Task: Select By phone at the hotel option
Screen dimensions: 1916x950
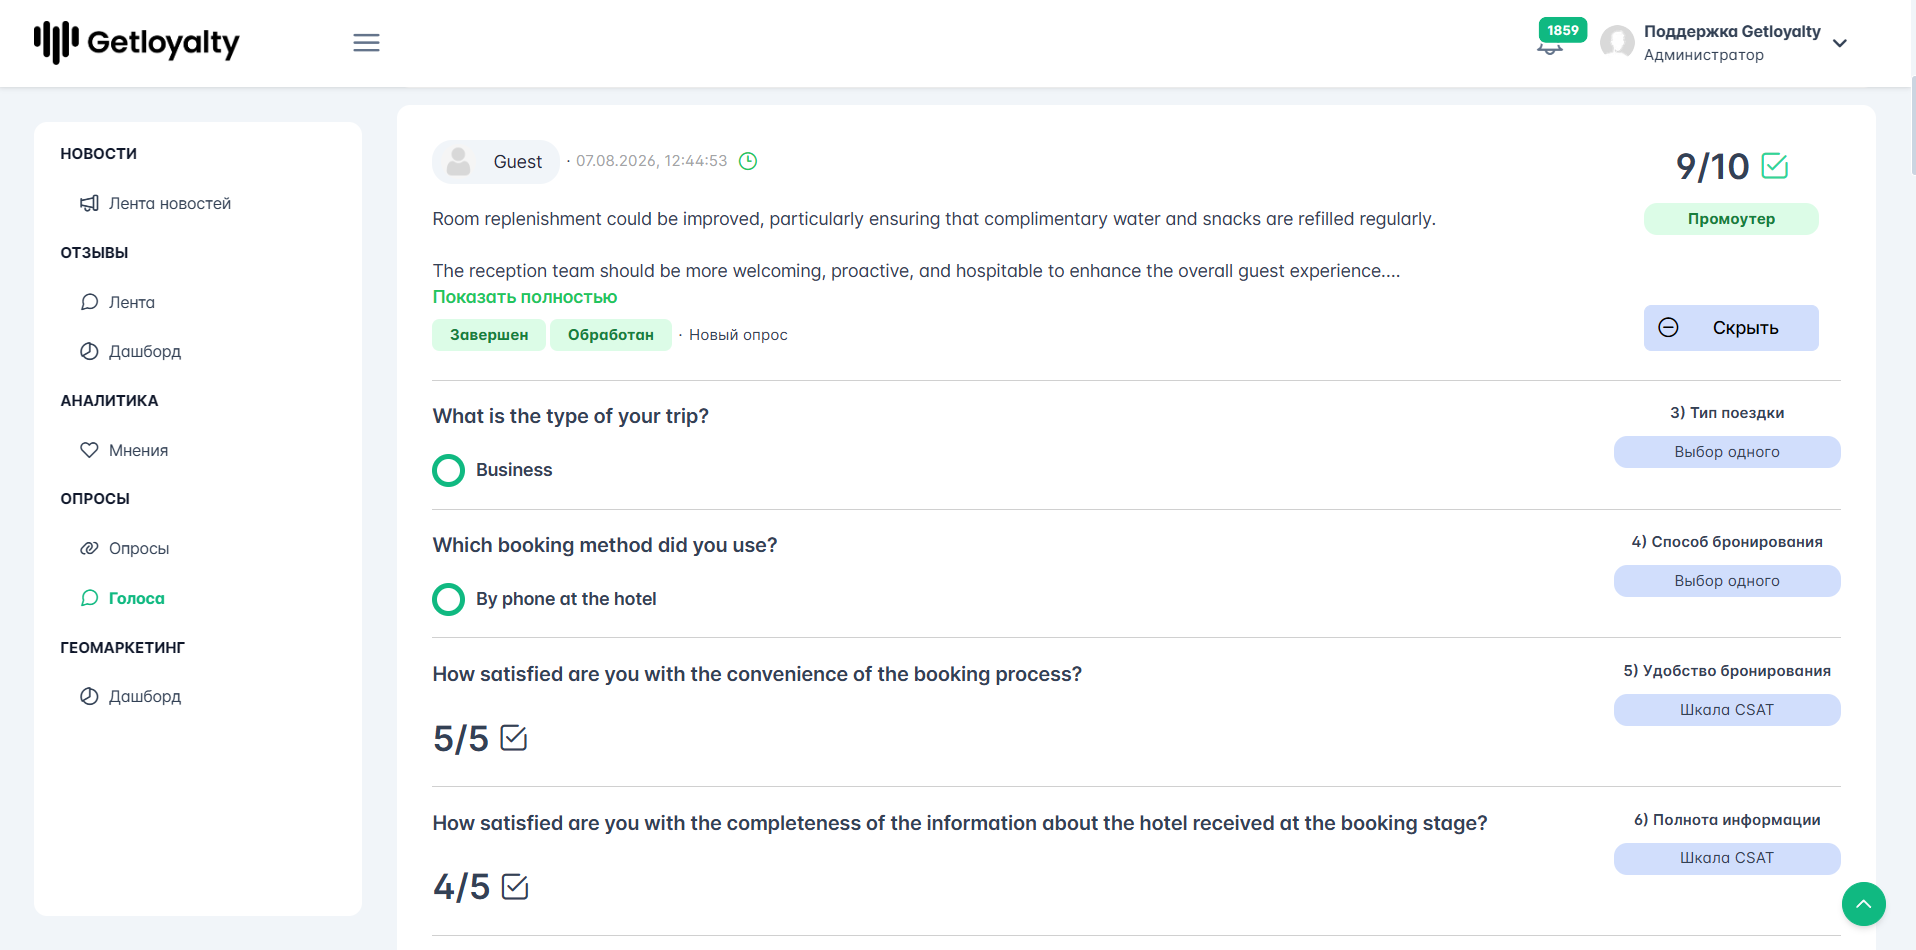Action: coord(448,599)
